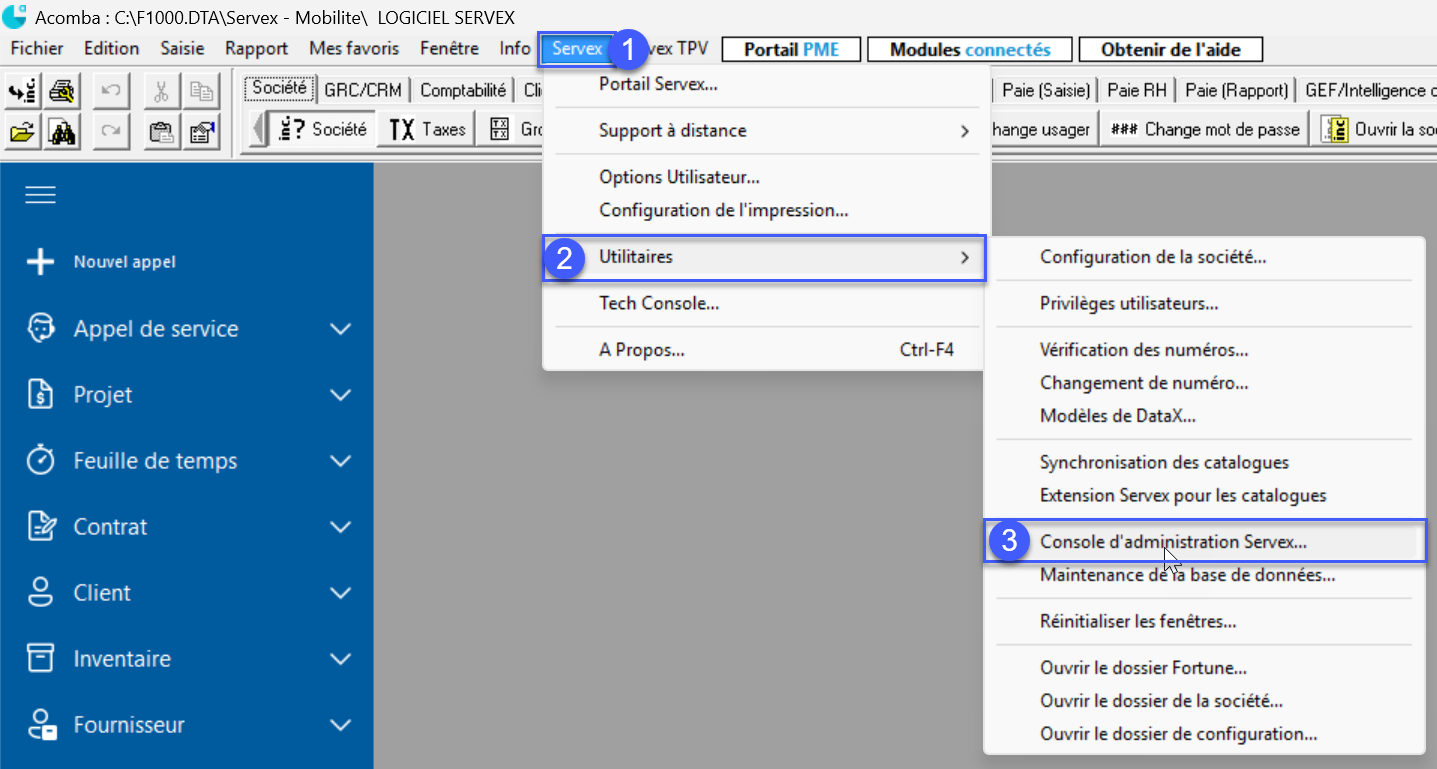Open the Saisie menu
Screen dimensions: 1437x769
(182, 48)
